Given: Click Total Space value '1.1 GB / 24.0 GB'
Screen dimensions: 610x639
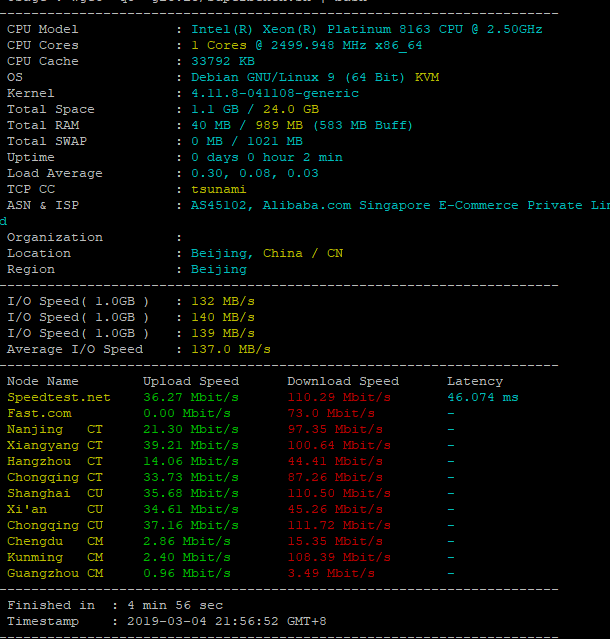Looking at the screenshot, I should click(x=255, y=109).
